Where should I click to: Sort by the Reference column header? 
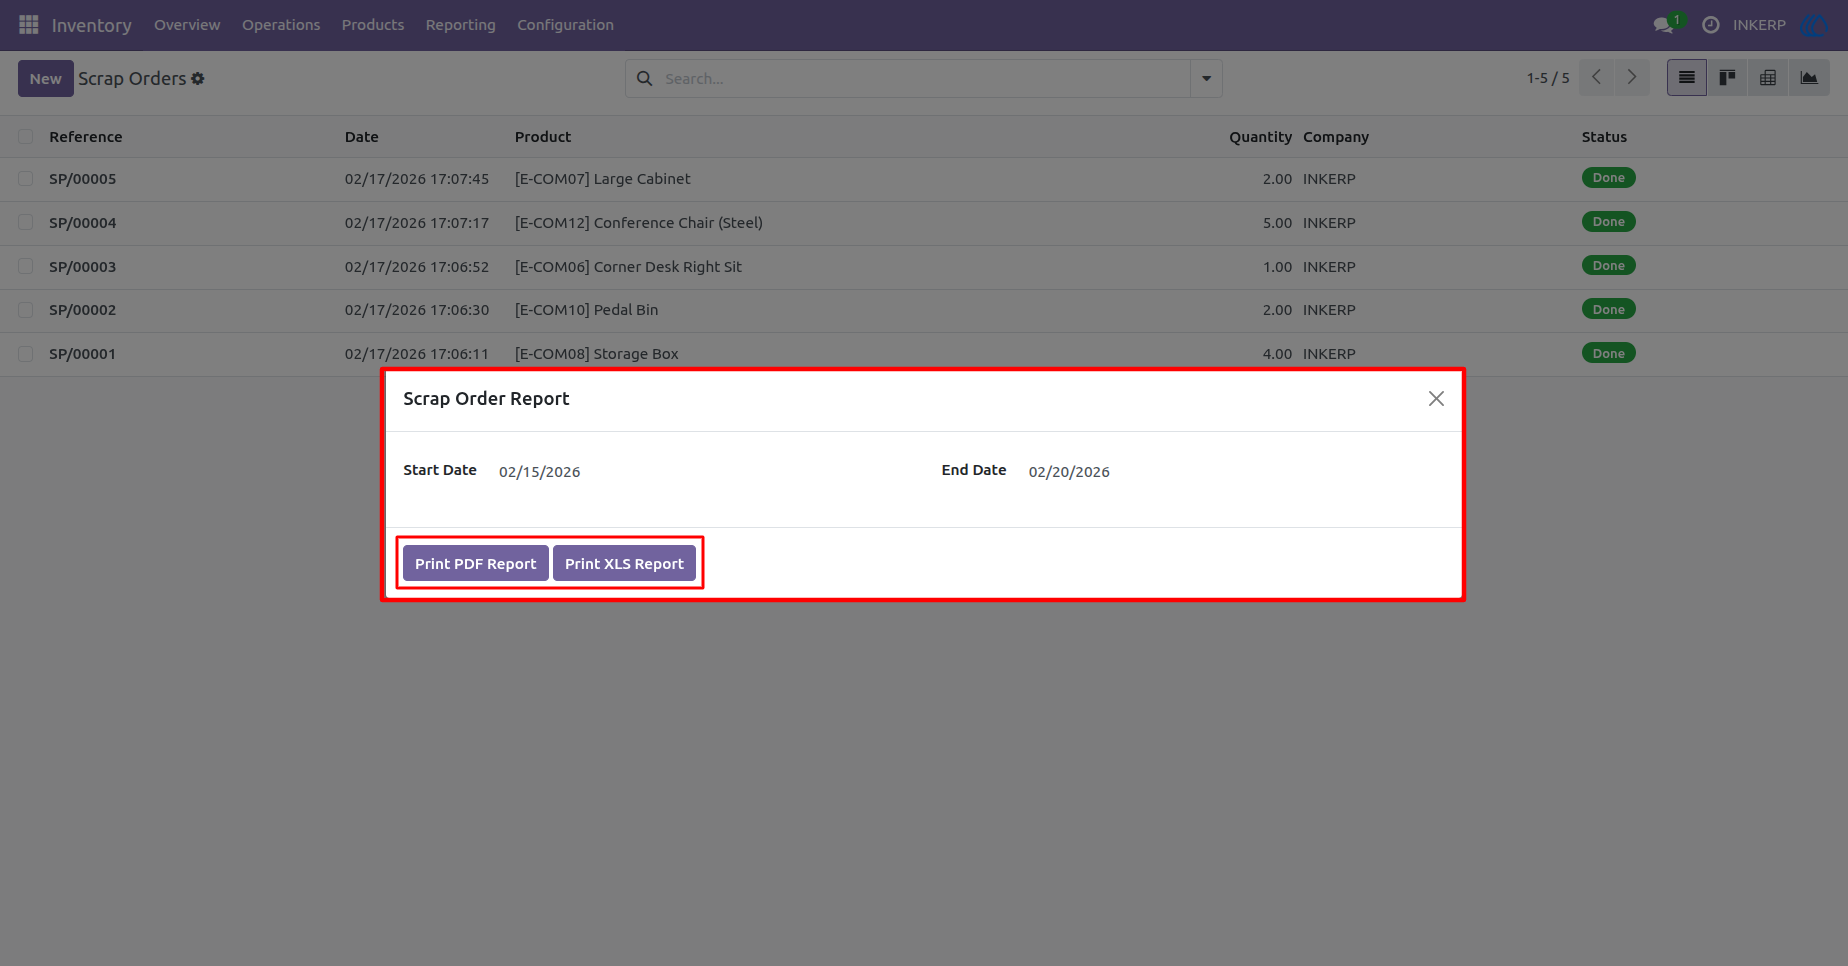click(86, 136)
